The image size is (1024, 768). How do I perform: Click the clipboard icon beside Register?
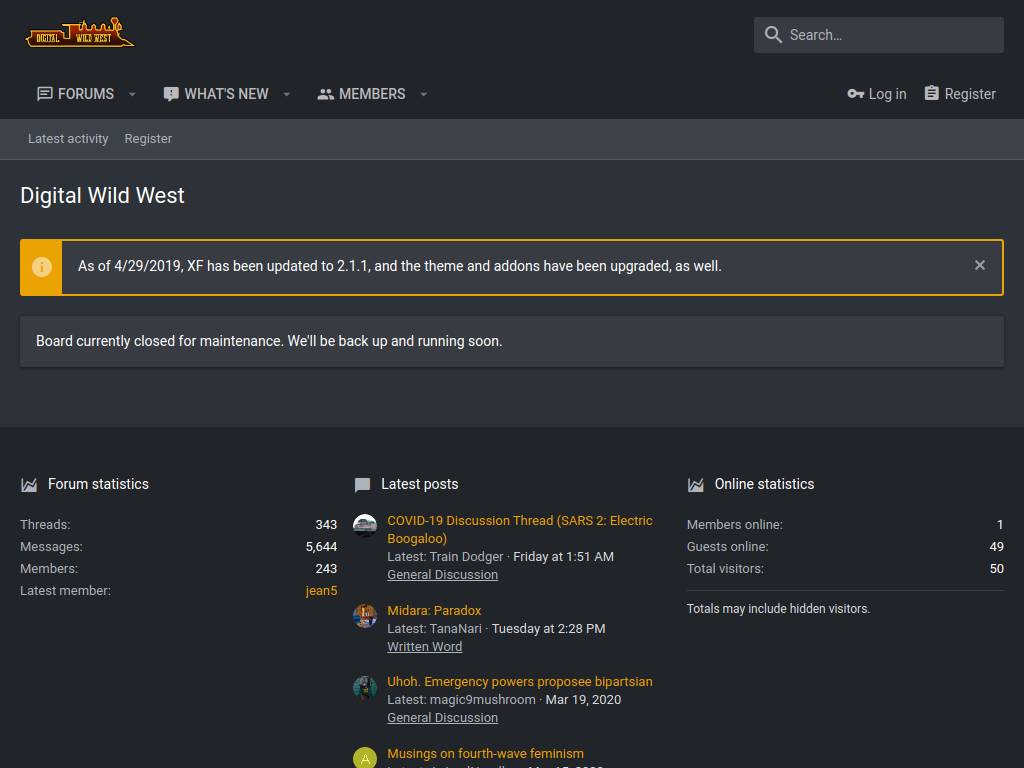932,93
